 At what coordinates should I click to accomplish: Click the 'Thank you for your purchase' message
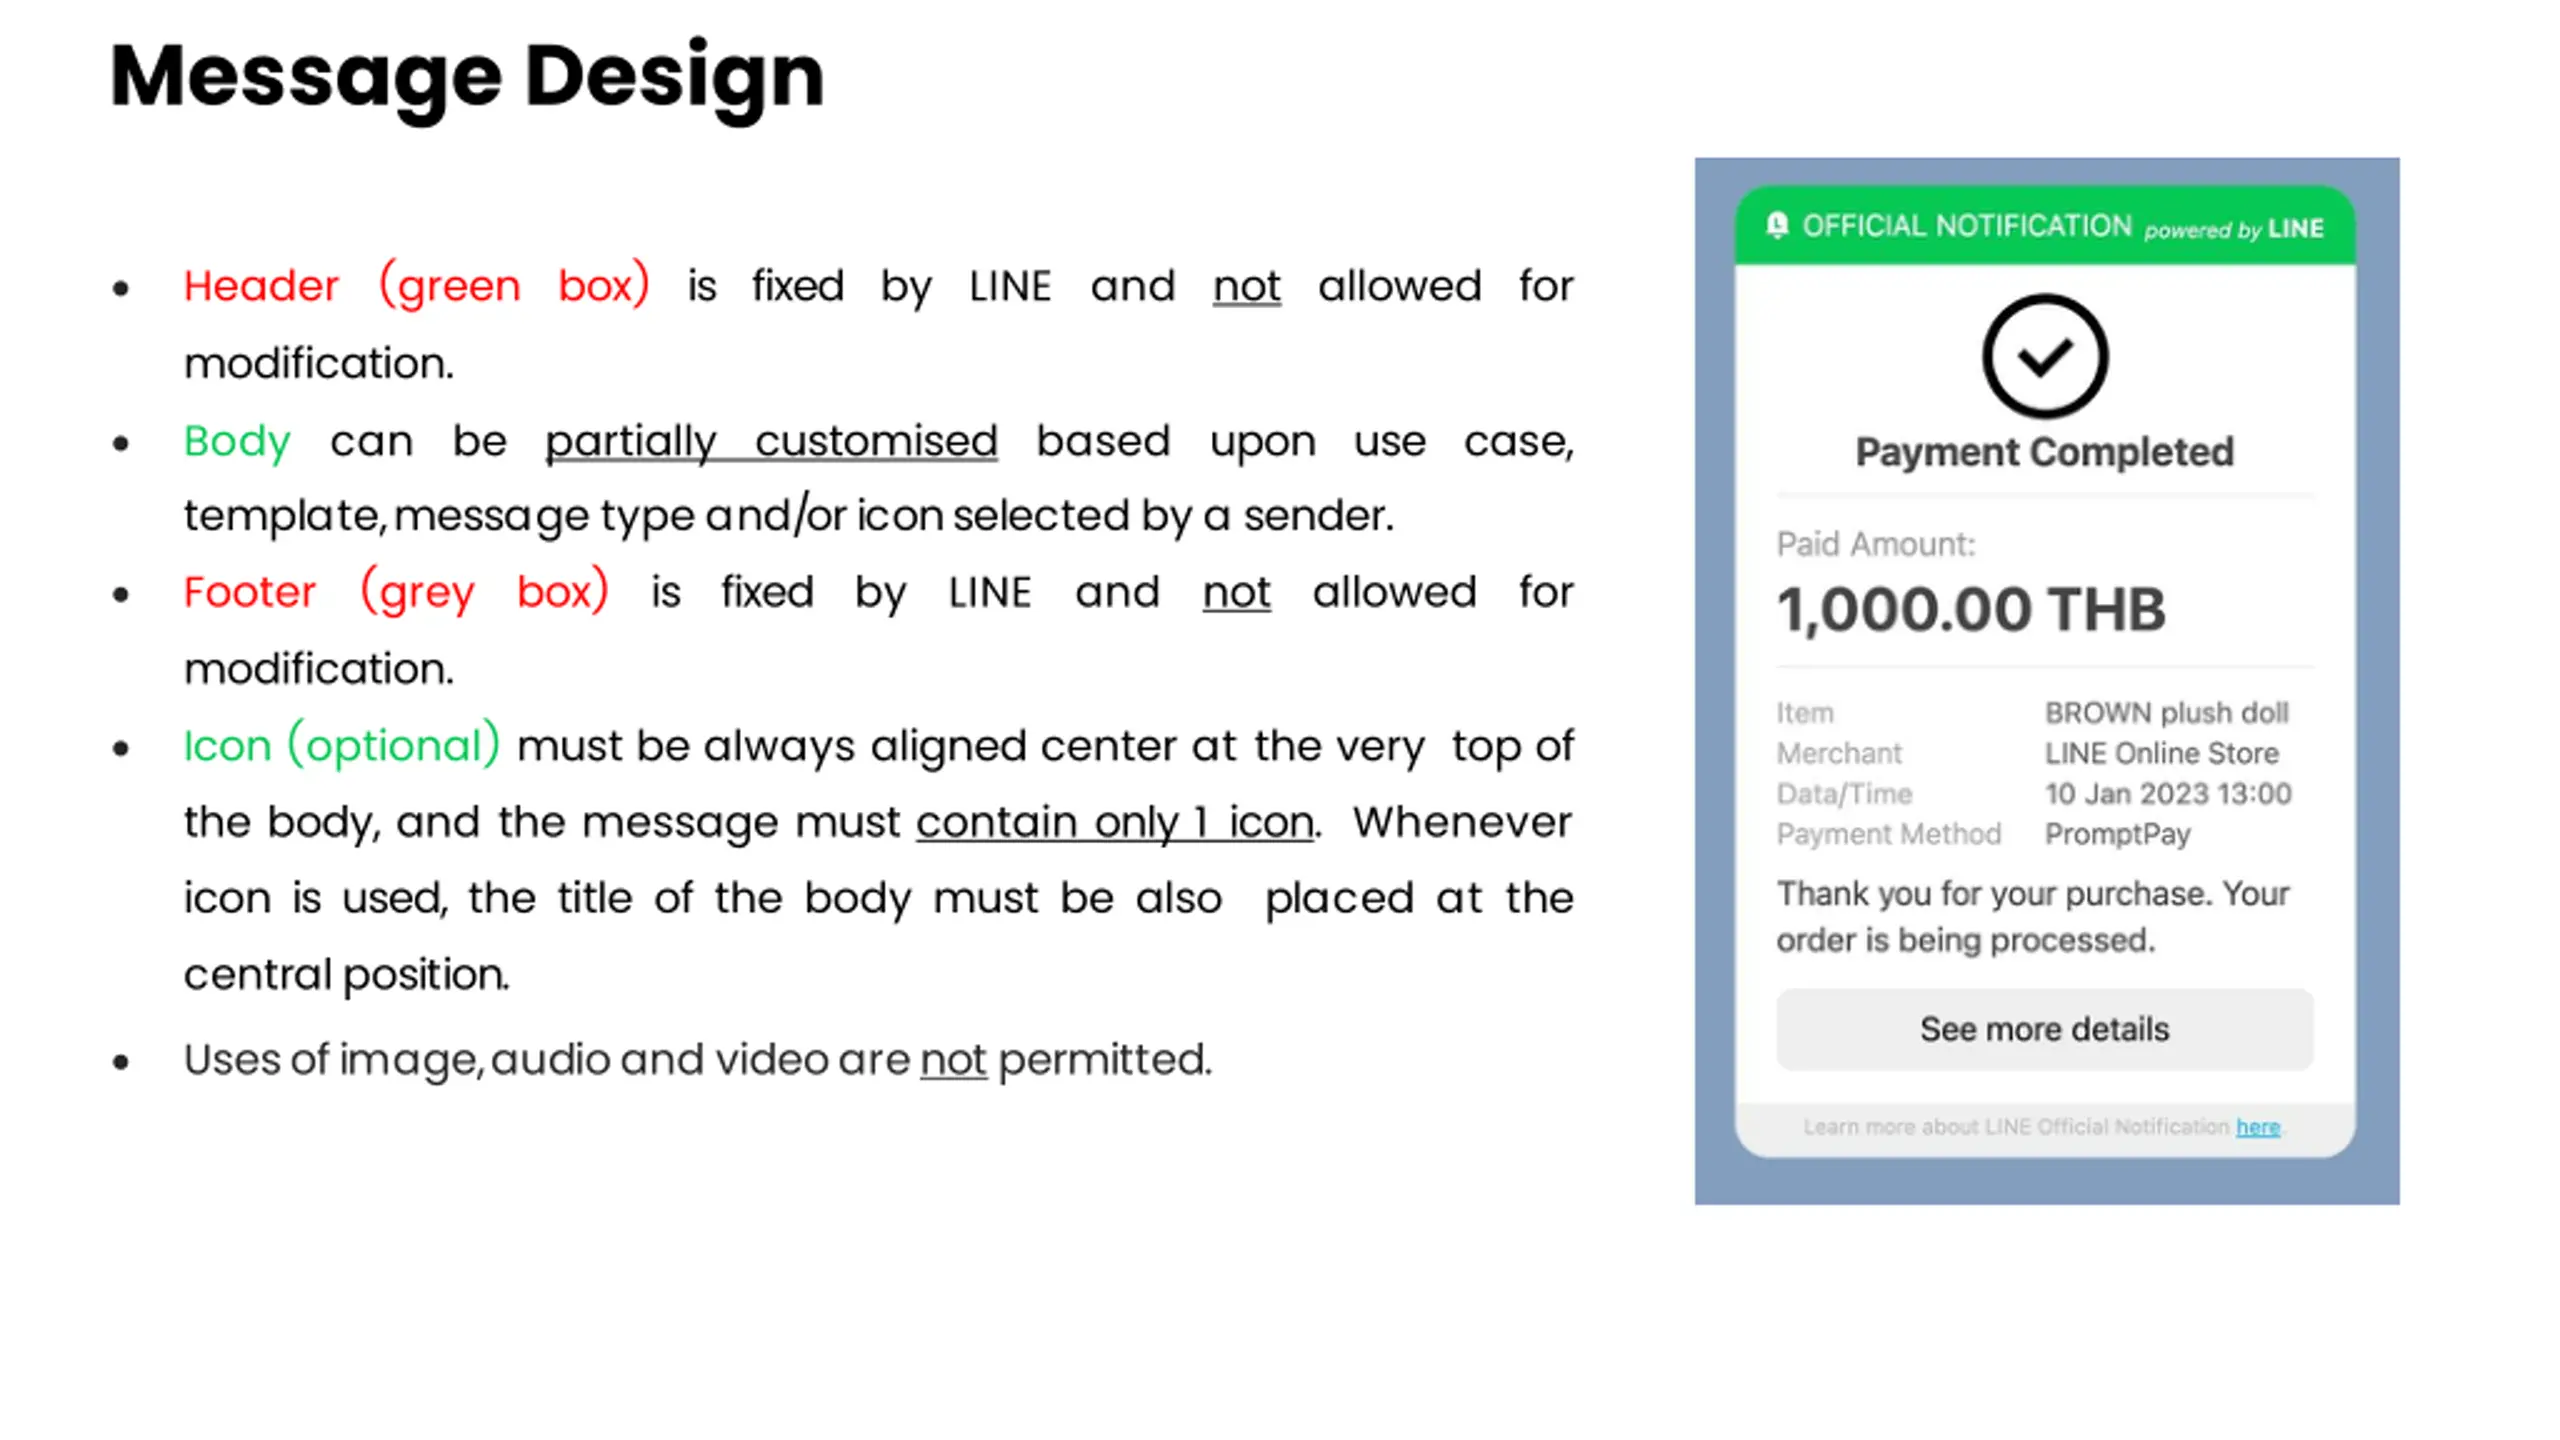(2032, 916)
